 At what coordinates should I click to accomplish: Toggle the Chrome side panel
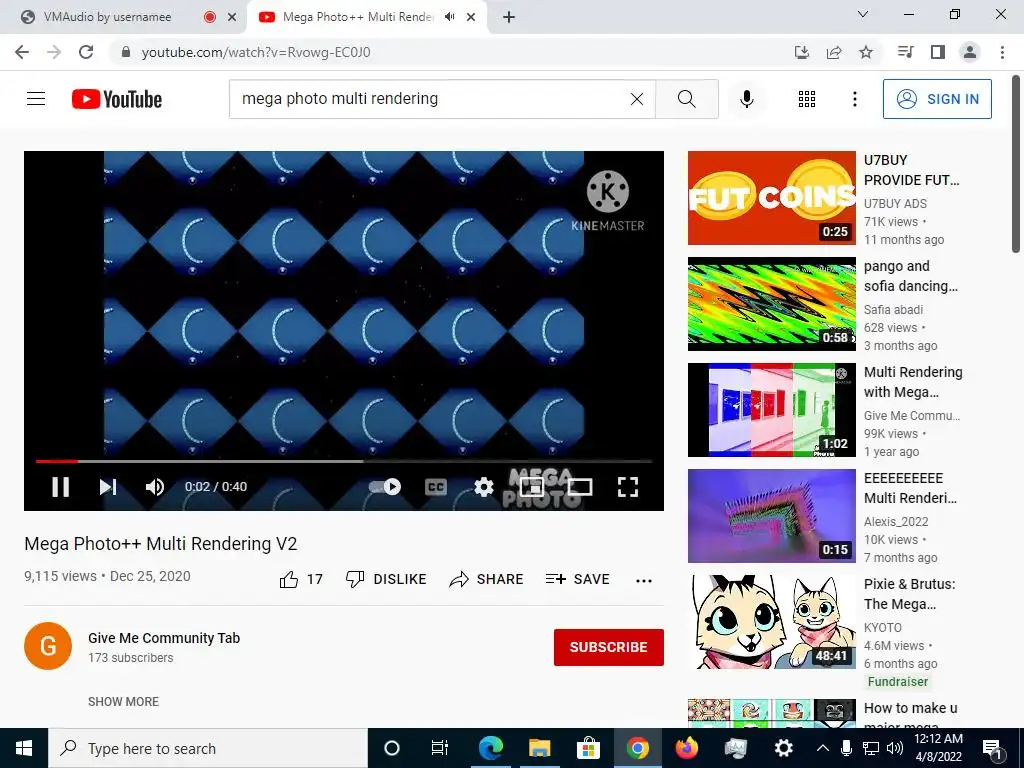[x=938, y=52]
